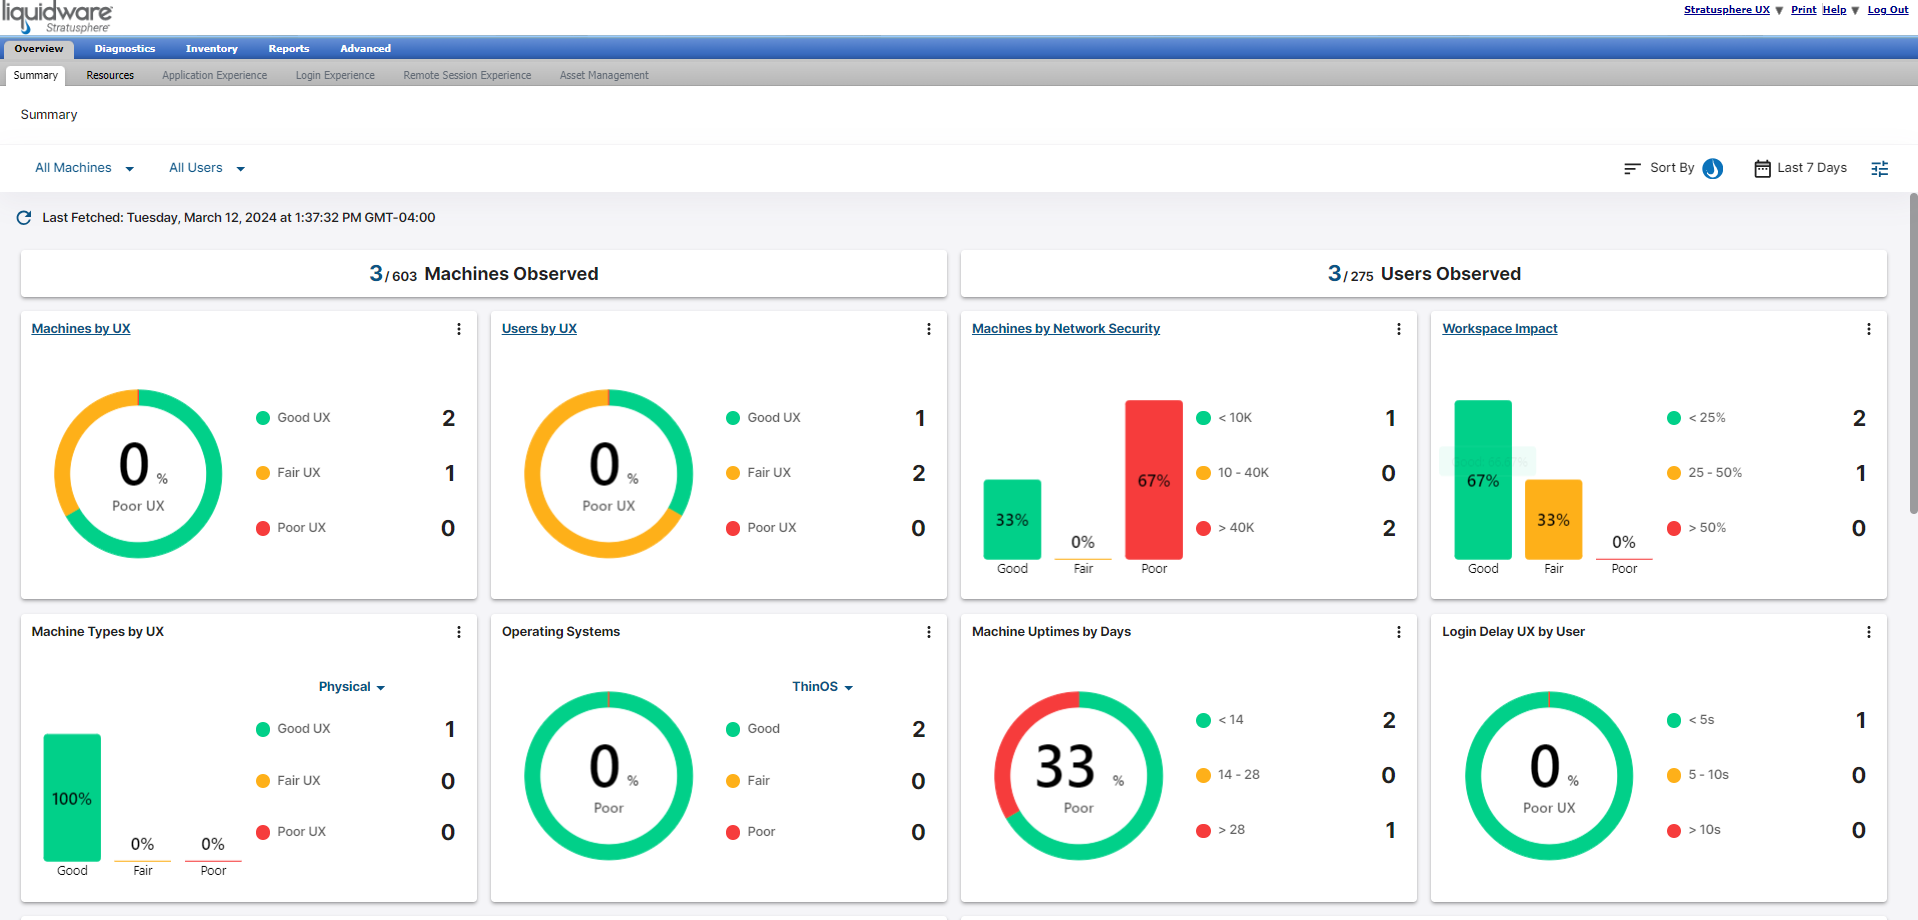This screenshot has height=920, width=1918.
Task: Open the Operating Systems options menu
Action: pyautogui.click(x=929, y=632)
